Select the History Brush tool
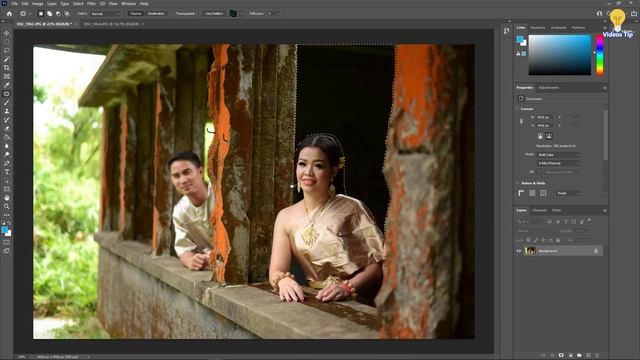The width and height of the screenshot is (640, 360). coord(7,120)
